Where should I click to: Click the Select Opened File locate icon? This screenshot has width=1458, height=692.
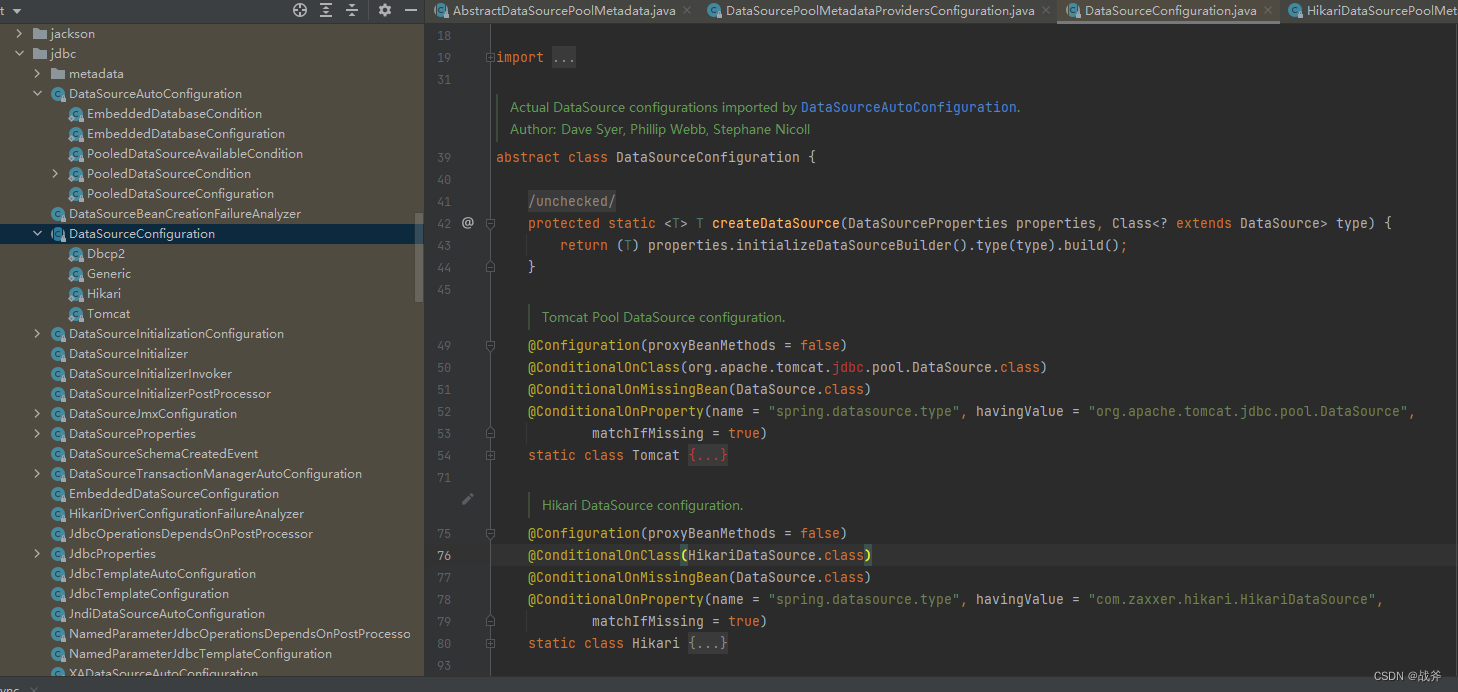(x=300, y=10)
